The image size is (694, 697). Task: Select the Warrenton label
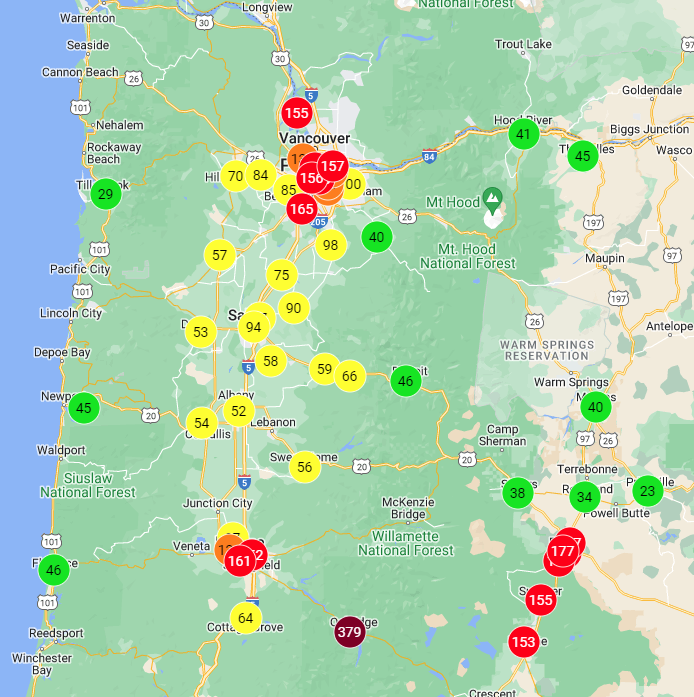[x=88, y=18]
